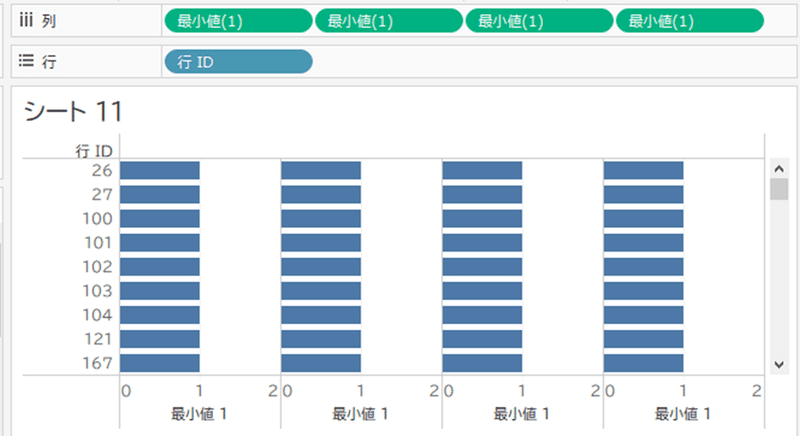Viewport: 800px width, 436px height.
Task: Click the 行 ID header label
Action: click(94, 150)
